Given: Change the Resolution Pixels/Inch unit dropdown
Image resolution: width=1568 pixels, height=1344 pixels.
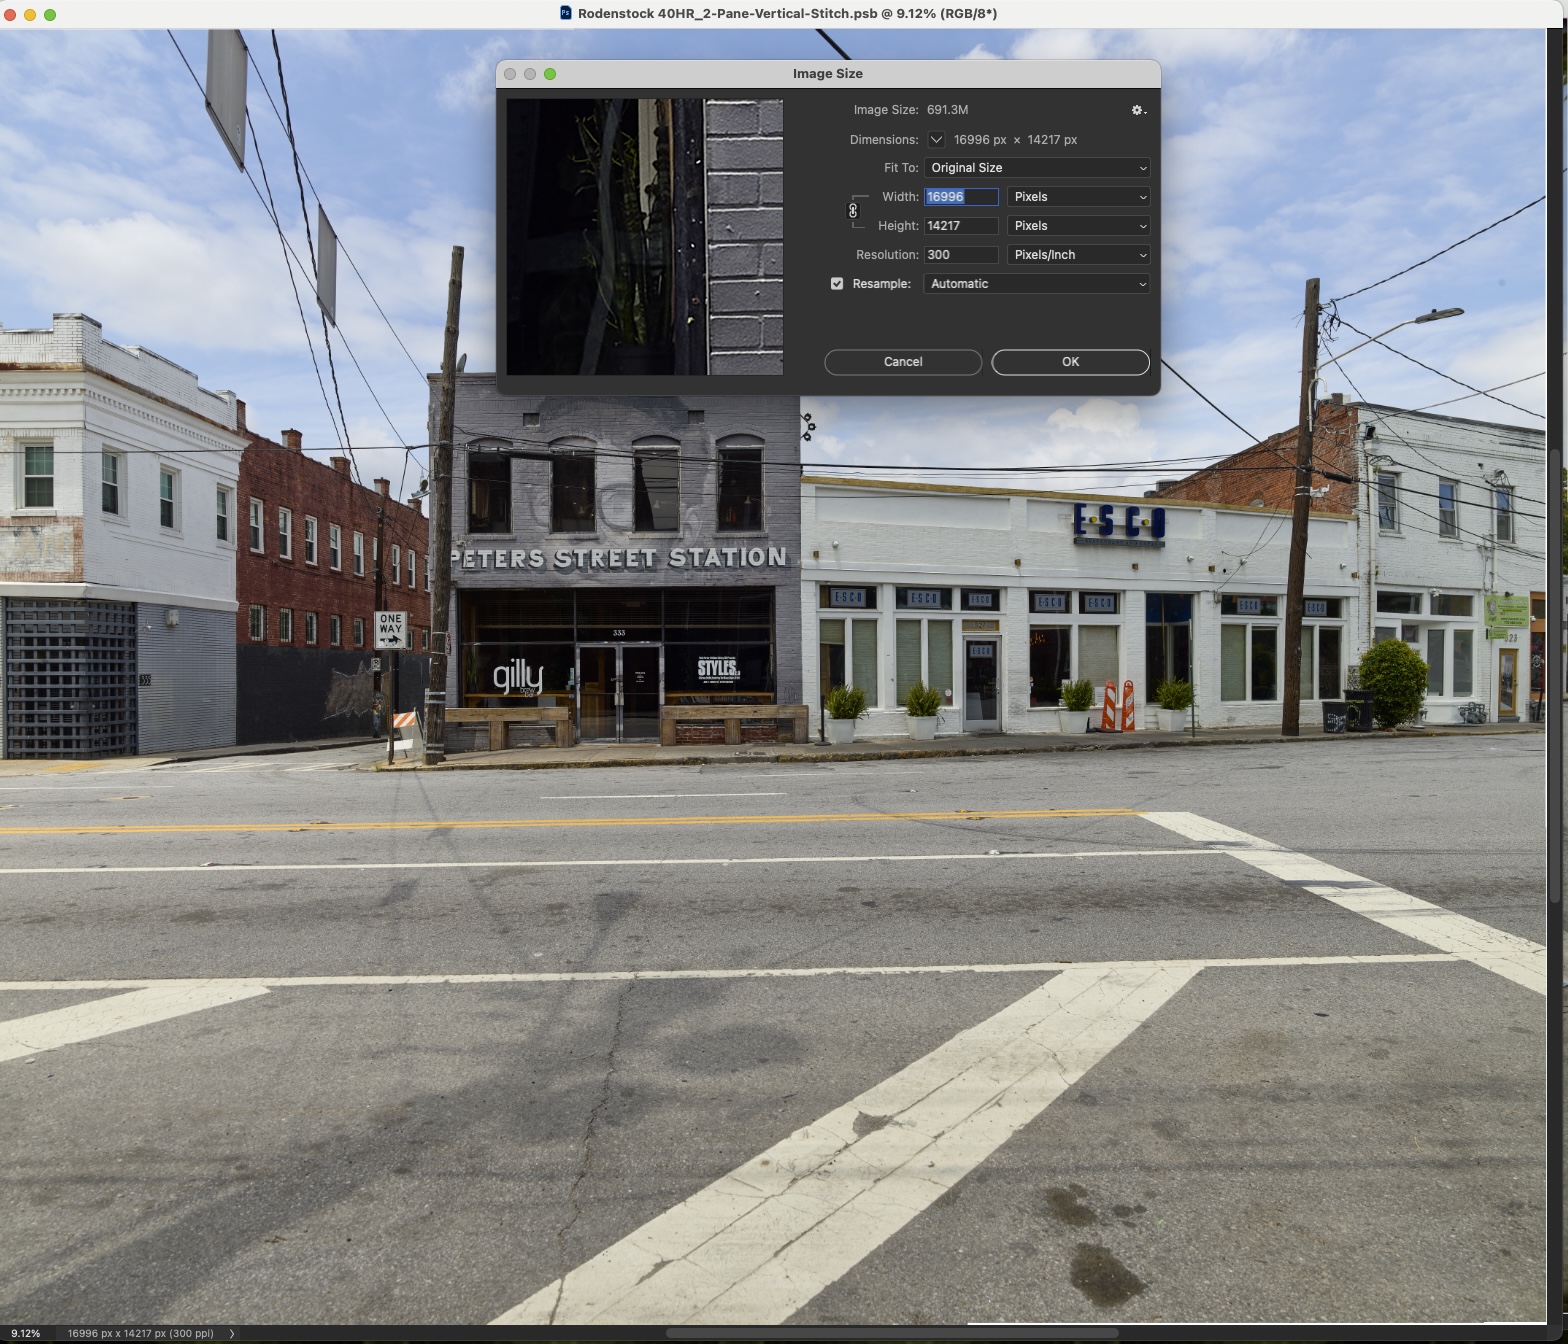Looking at the screenshot, I should click(1078, 255).
